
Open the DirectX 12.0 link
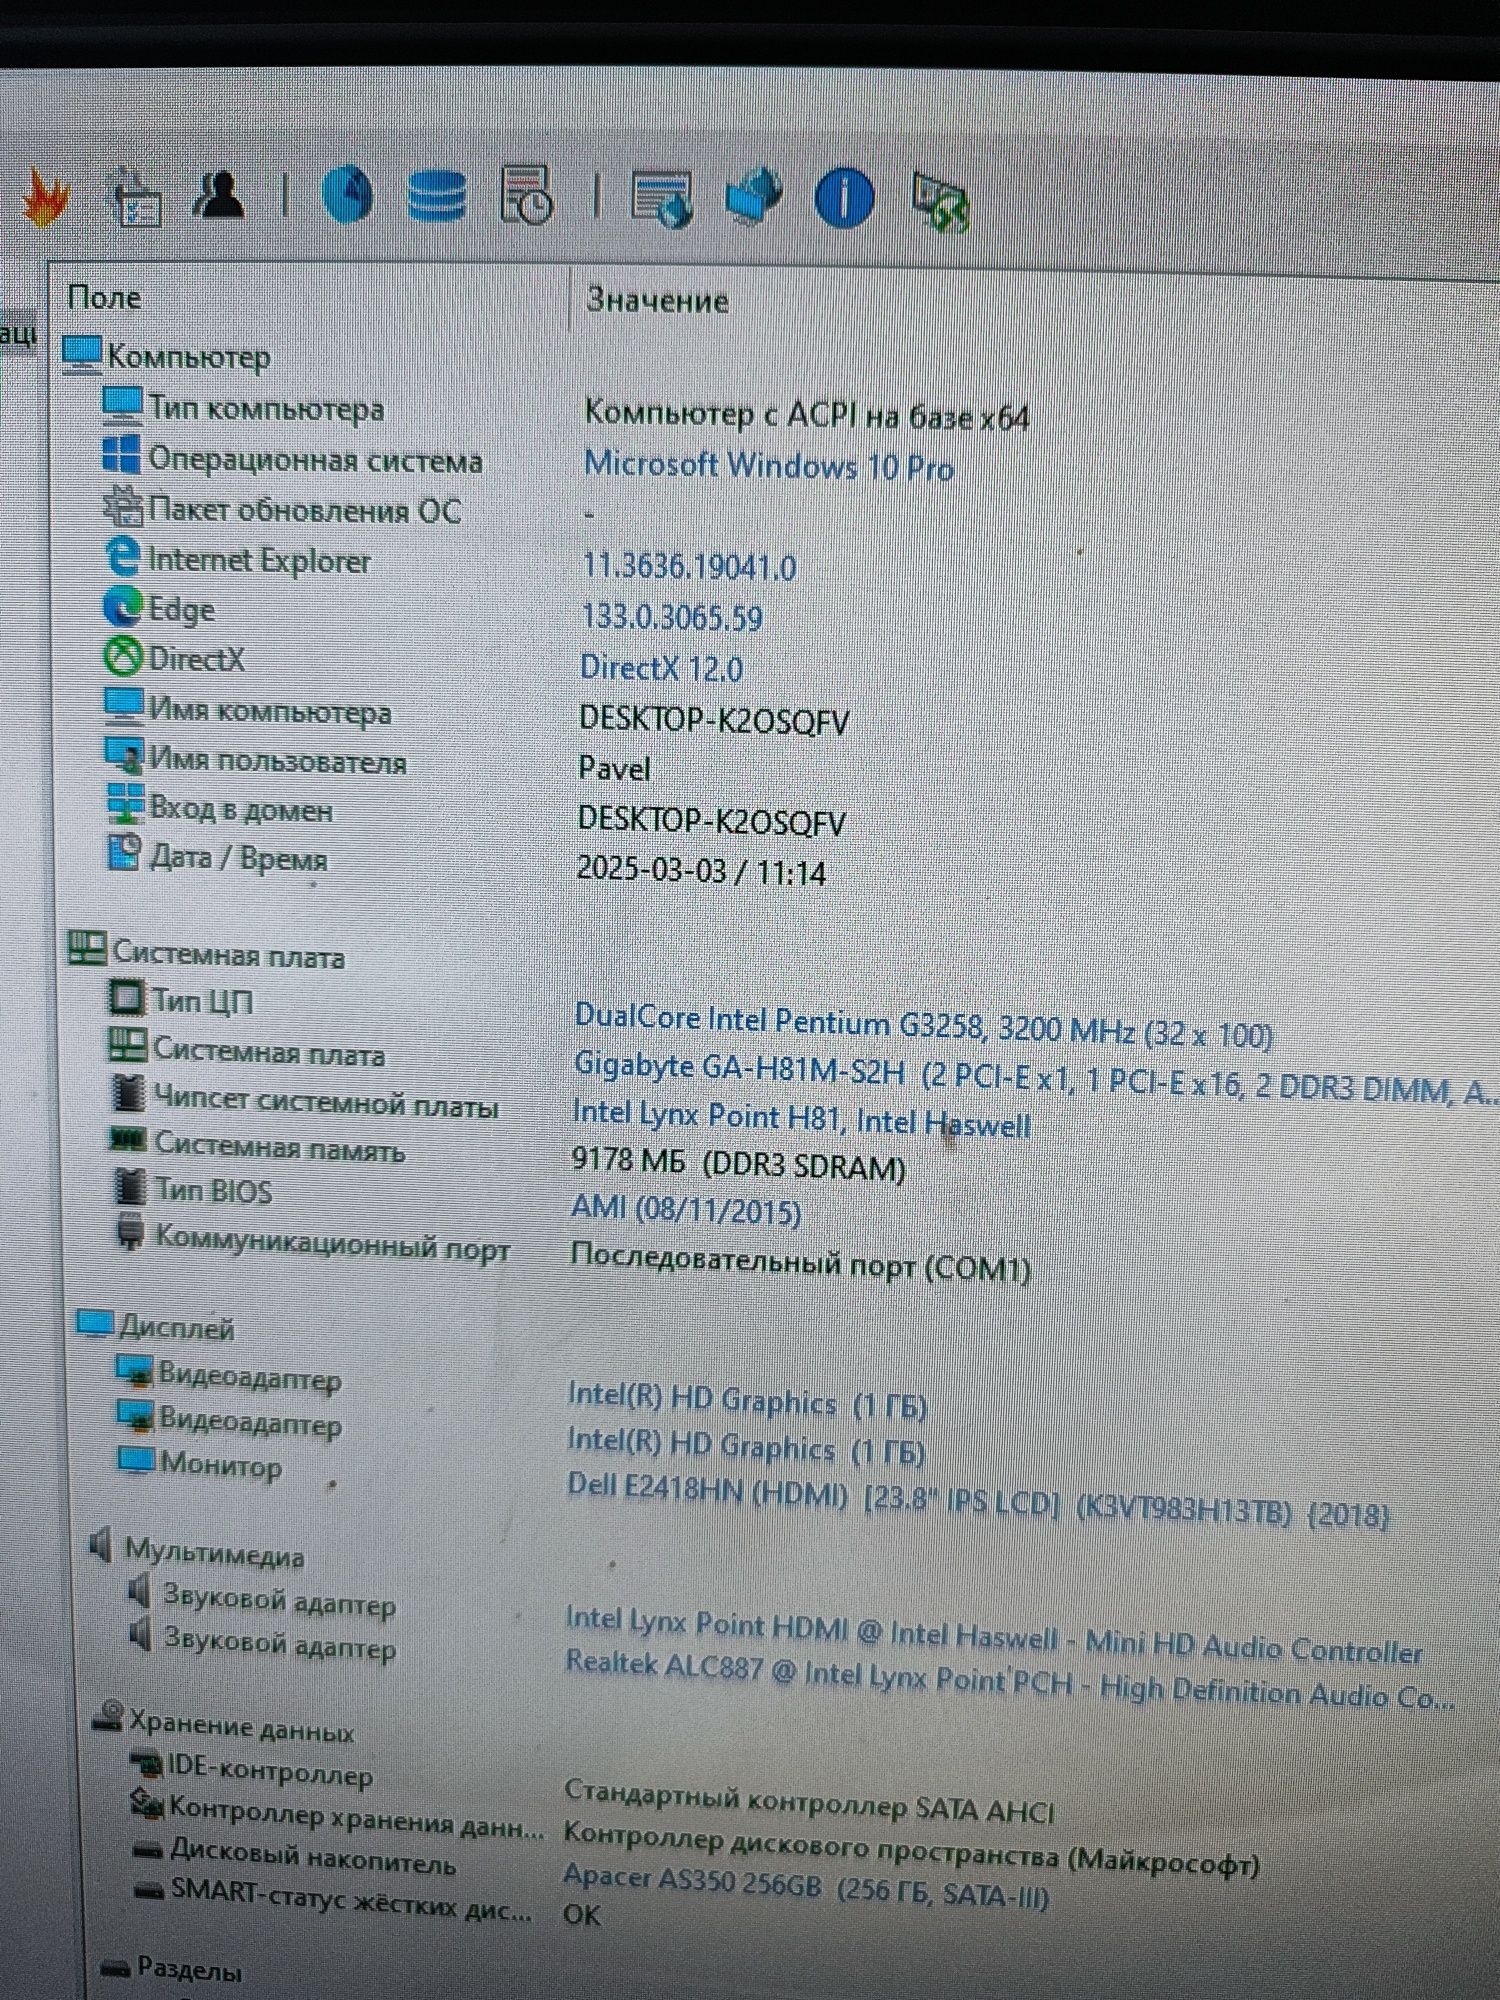661,668
